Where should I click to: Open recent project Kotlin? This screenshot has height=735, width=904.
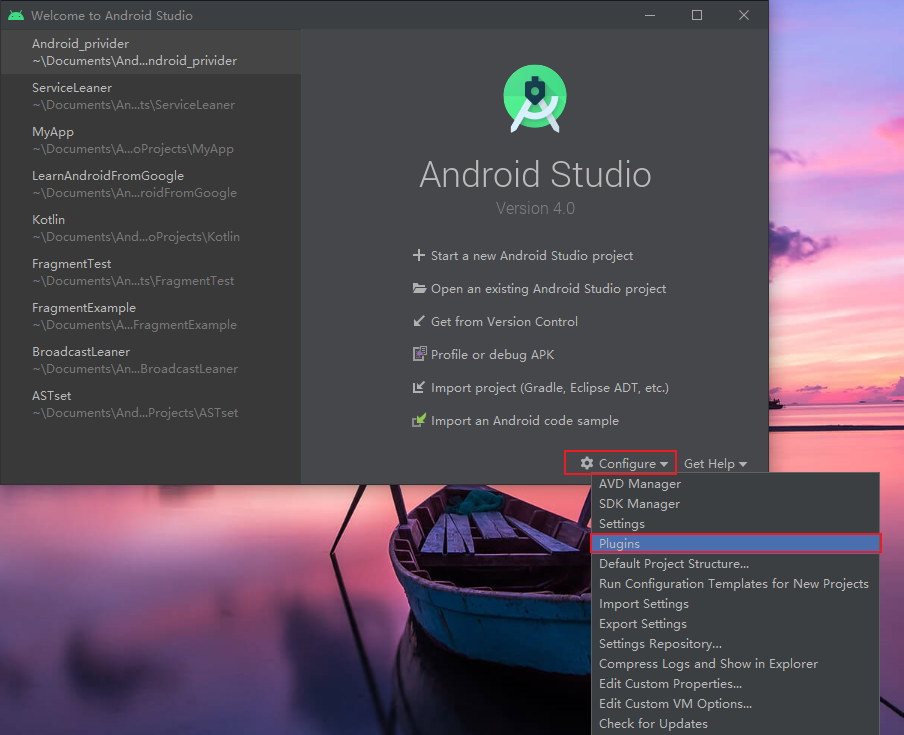pyautogui.click(x=150, y=228)
